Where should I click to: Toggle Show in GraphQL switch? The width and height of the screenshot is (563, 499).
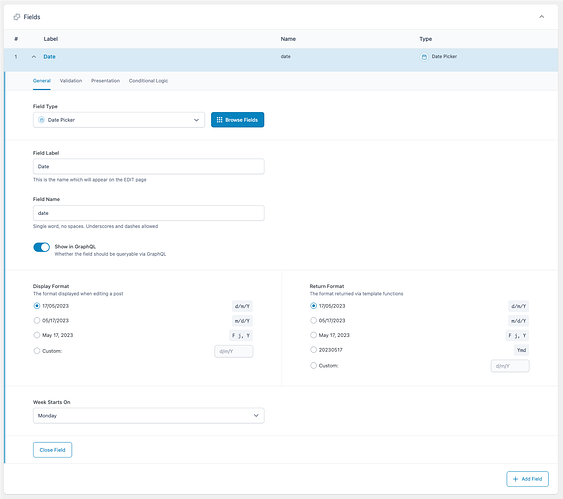(42, 247)
